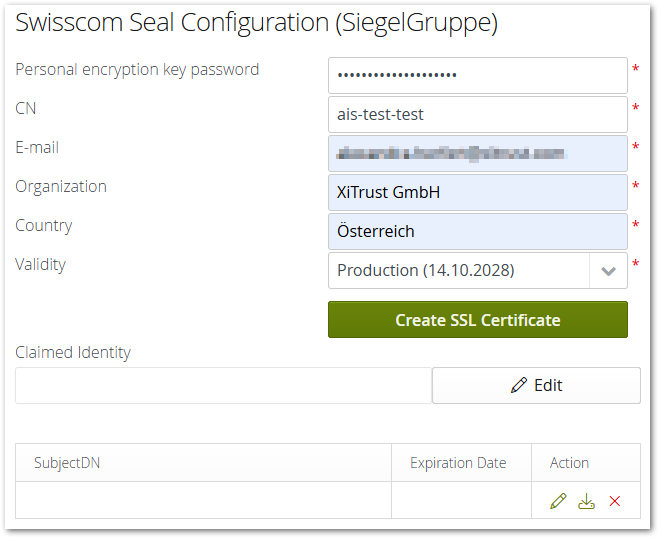Click into the CN field containing ais-test-test
Viewport: 659px width, 538px height.
(477, 114)
